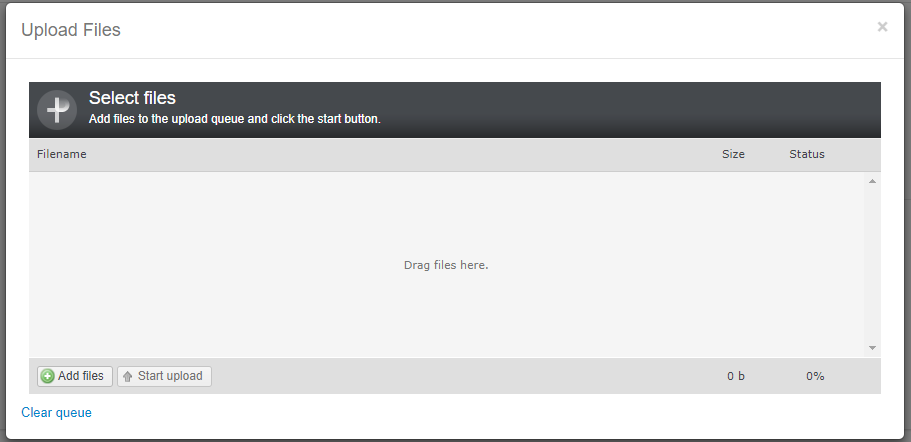Click the Filename column header

tap(62, 154)
